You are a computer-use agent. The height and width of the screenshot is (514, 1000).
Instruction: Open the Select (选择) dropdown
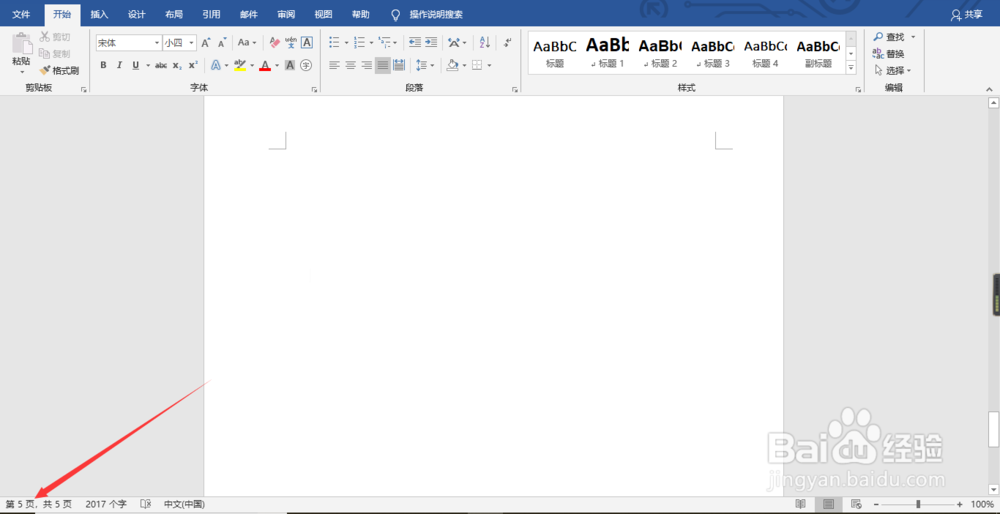pos(893,70)
